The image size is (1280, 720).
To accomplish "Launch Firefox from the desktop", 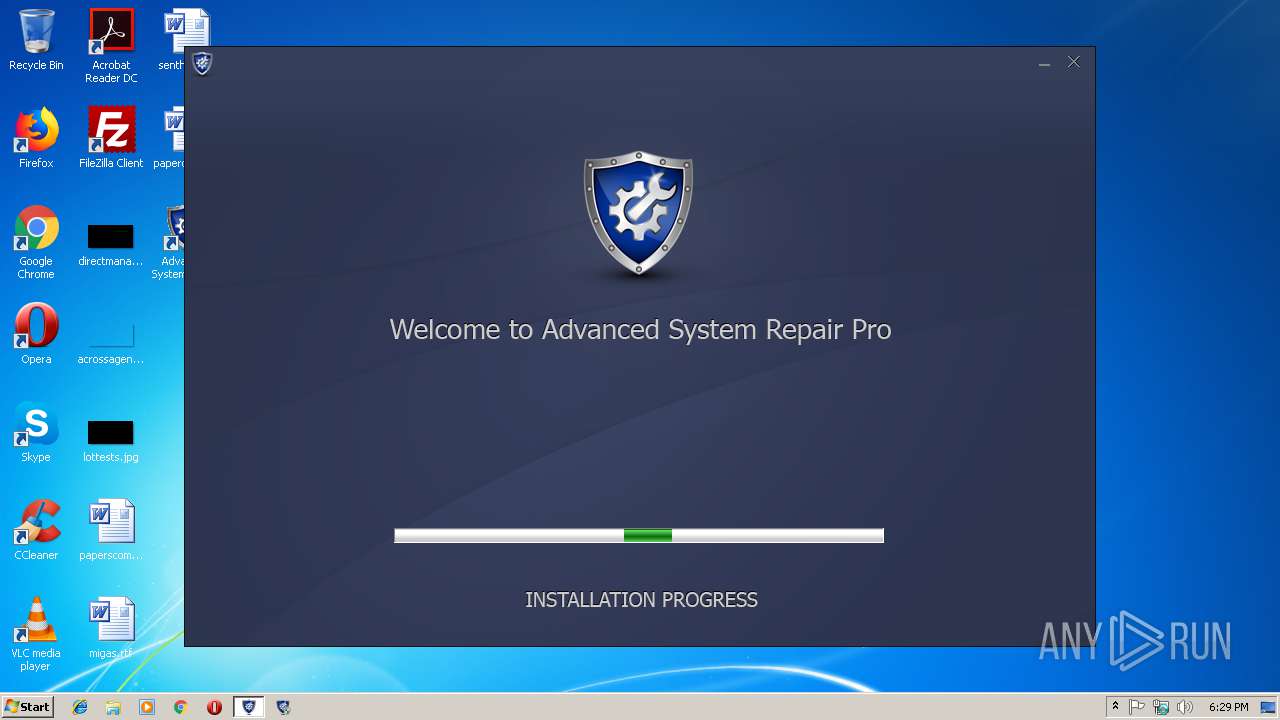I will pyautogui.click(x=36, y=138).
